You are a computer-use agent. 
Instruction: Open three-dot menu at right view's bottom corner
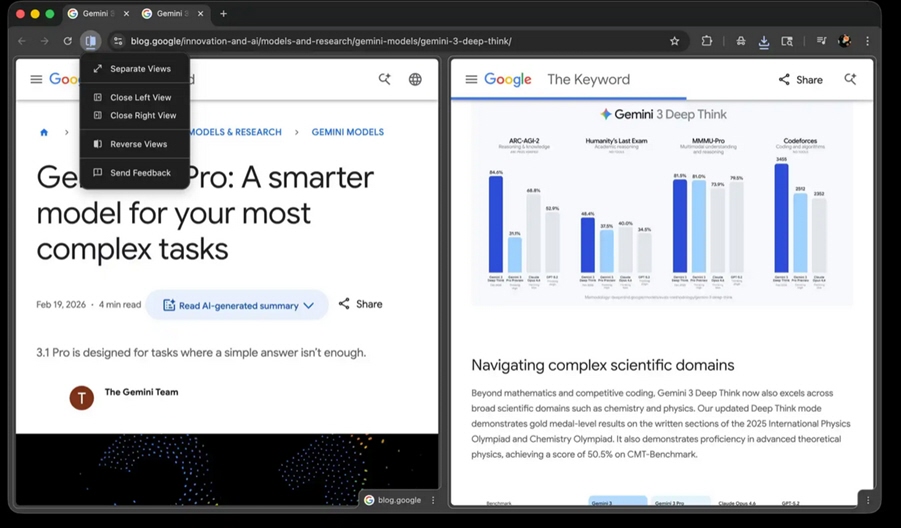(868, 500)
